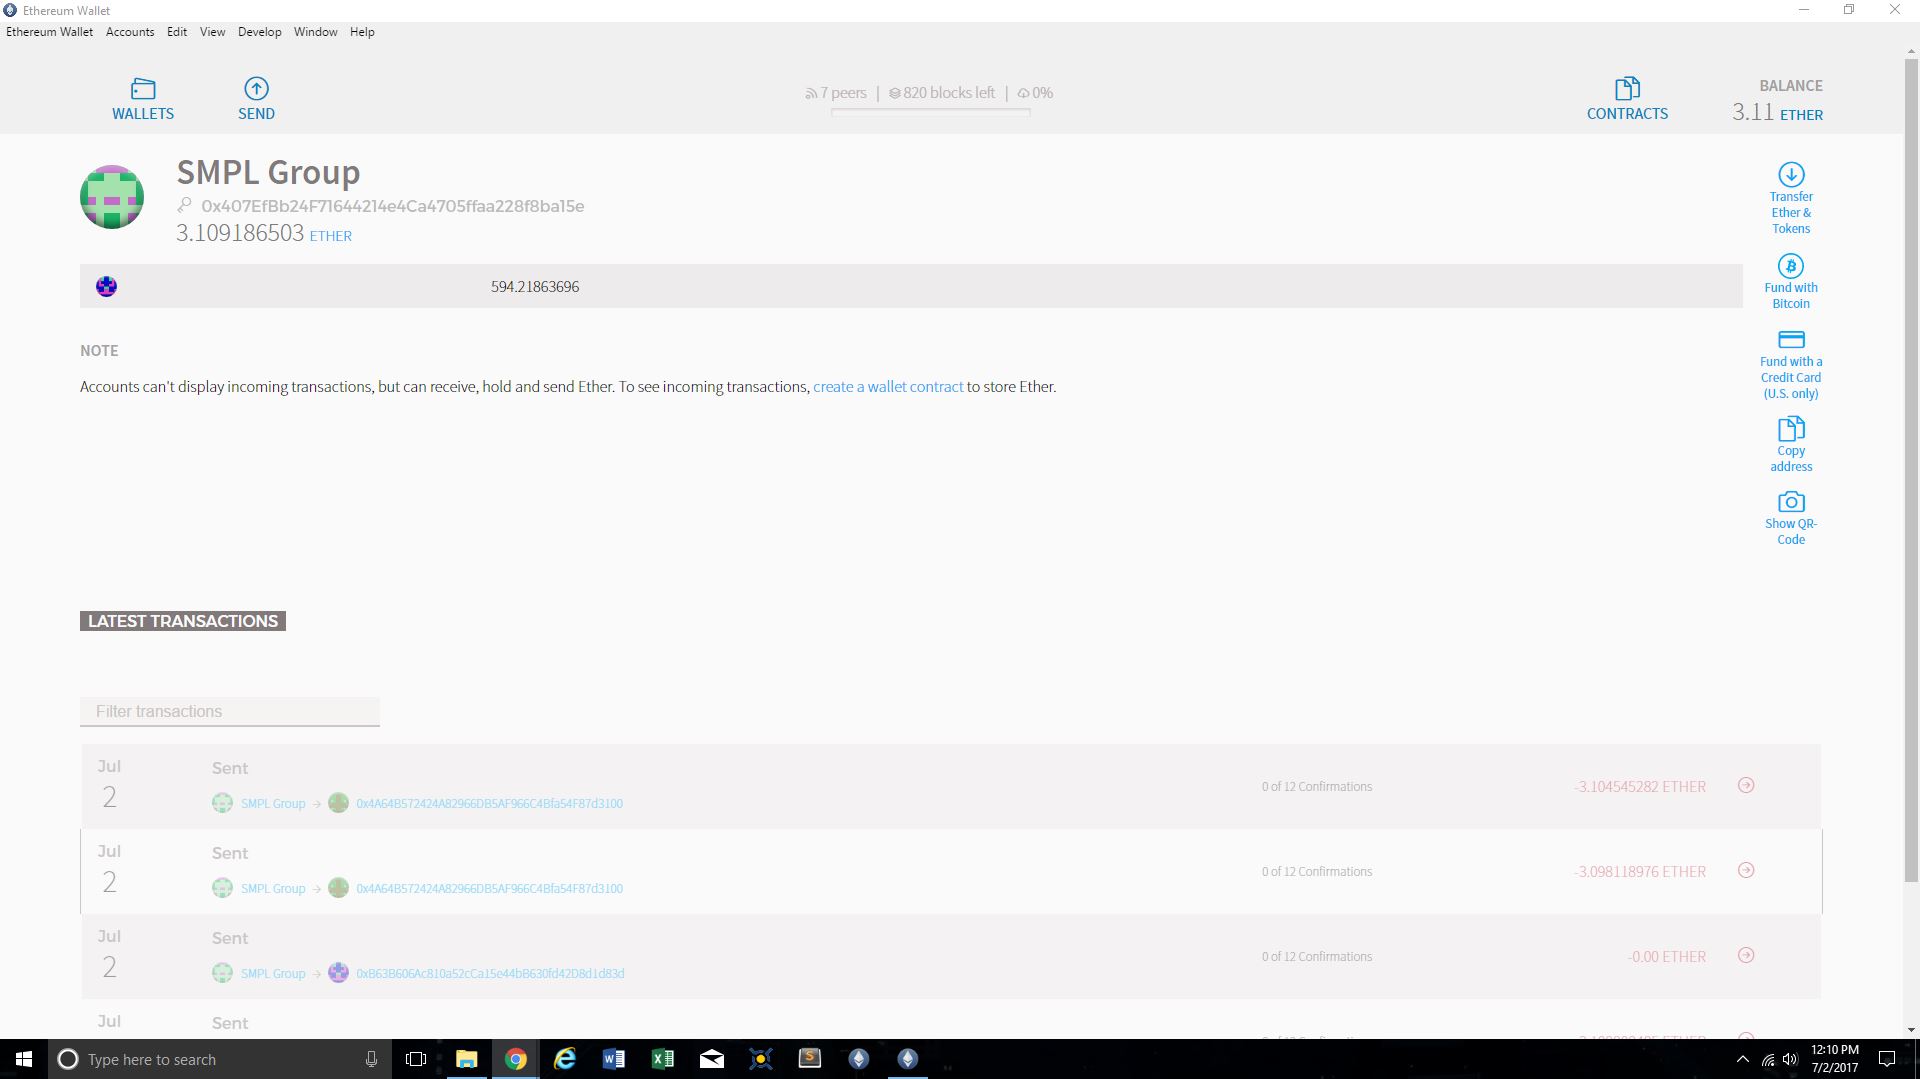Viewport: 1920px width, 1079px height.
Task: Go to the Send page
Action: 256,100
